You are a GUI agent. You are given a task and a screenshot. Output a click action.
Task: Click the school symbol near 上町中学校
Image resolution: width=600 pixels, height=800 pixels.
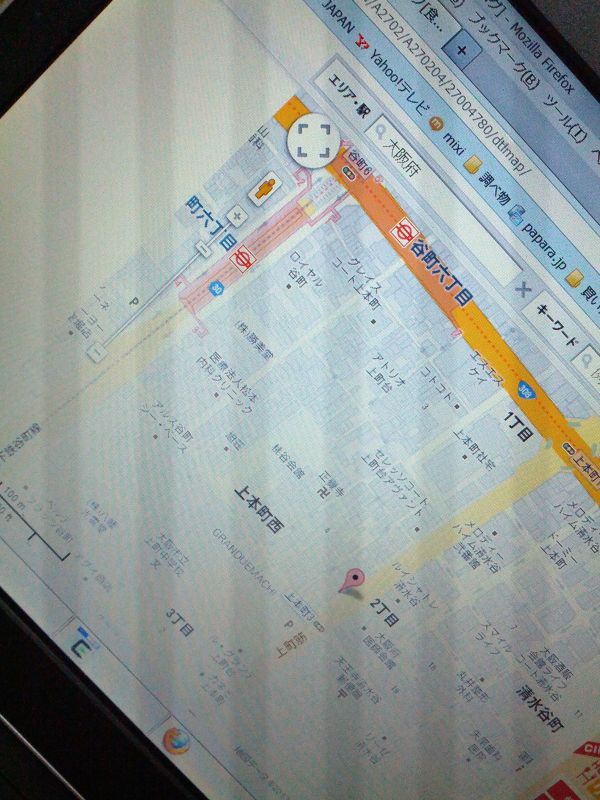(x=155, y=564)
